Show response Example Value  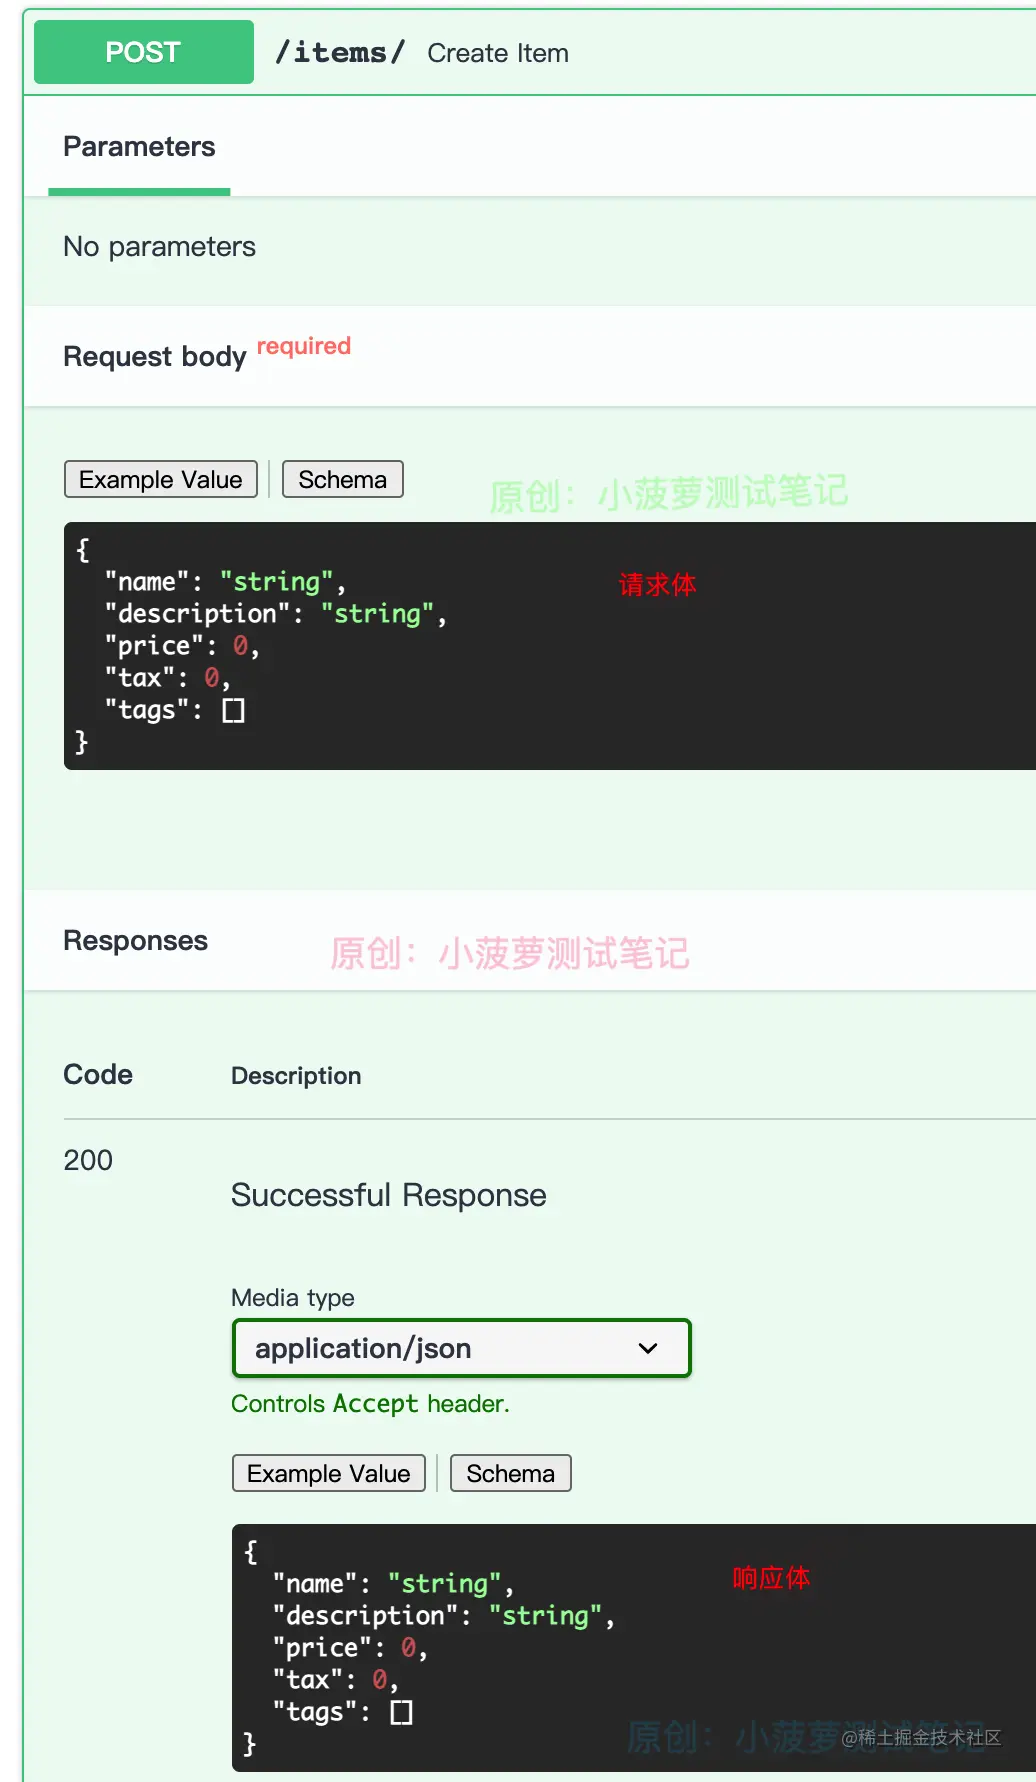pos(329,1473)
